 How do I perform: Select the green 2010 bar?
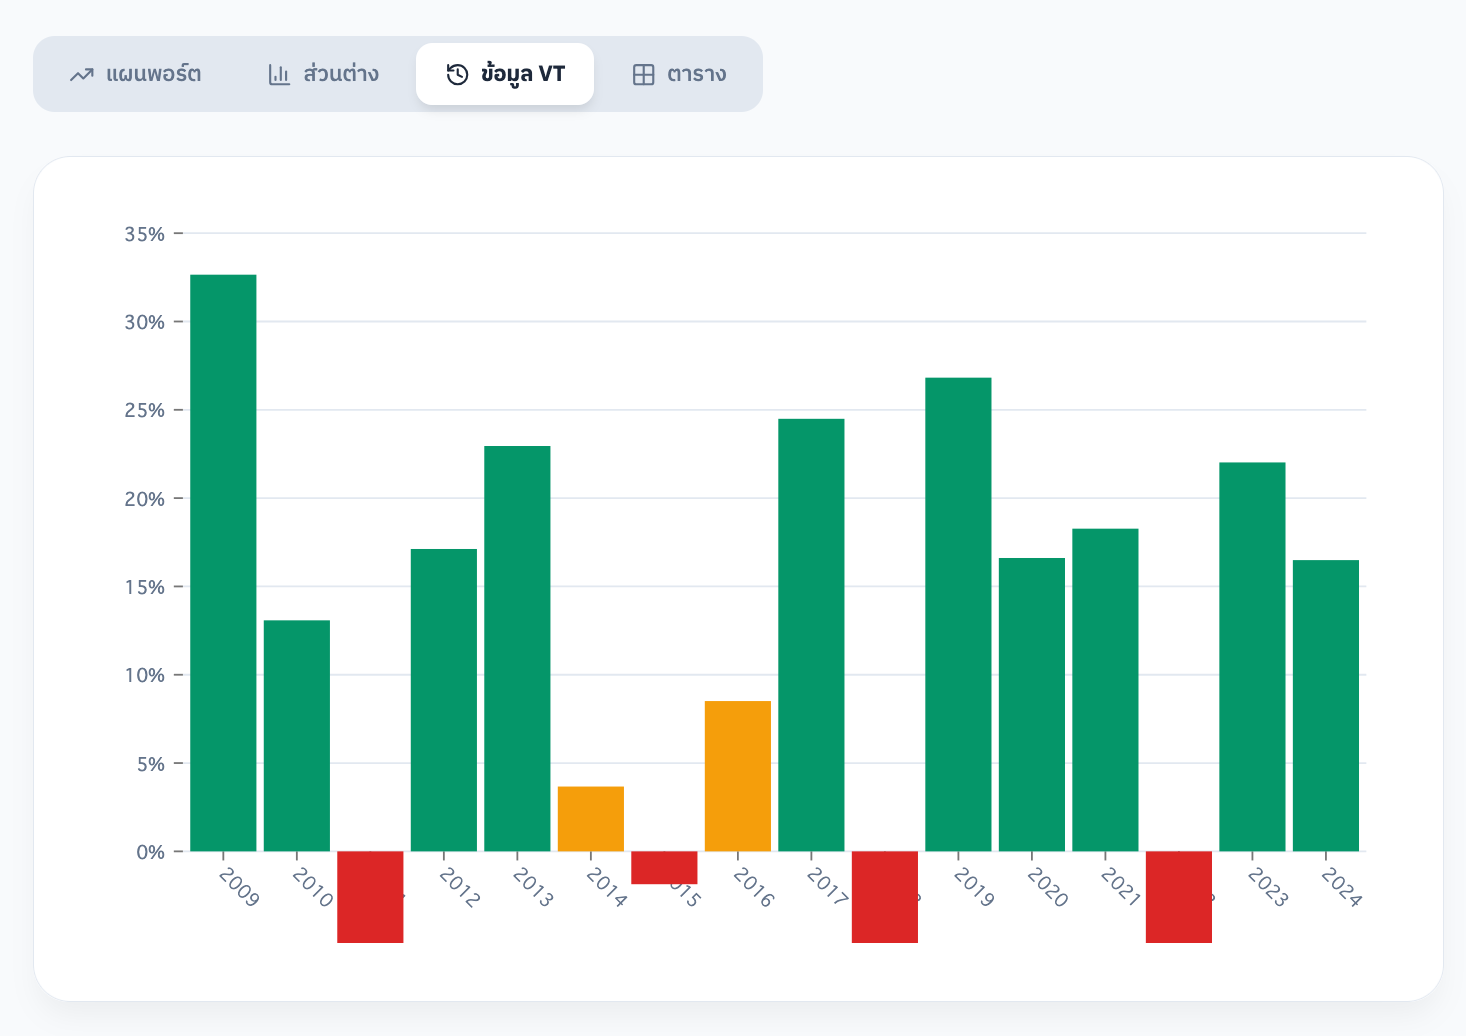coord(297,735)
